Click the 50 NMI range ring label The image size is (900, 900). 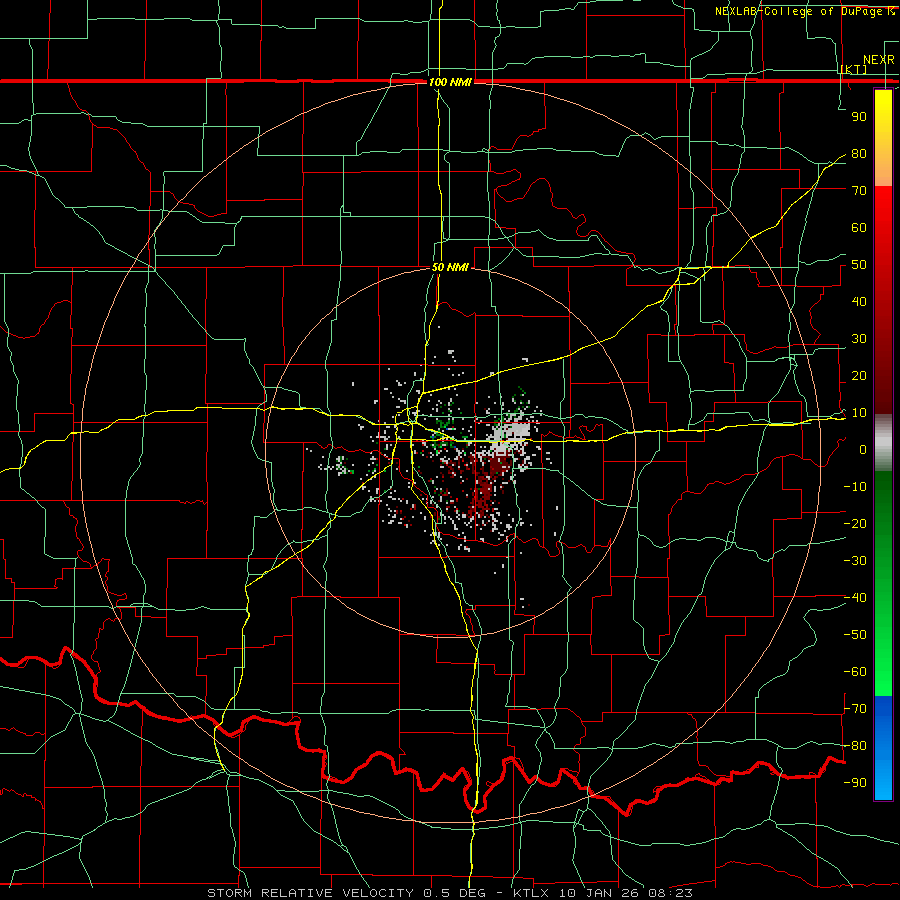click(x=450, y=267)
